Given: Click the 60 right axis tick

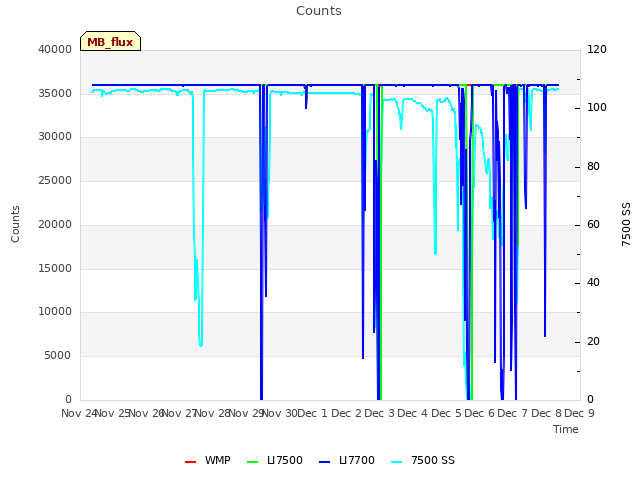Looking at the screenshot, I should pyautogui.click(x=593, y=224).
